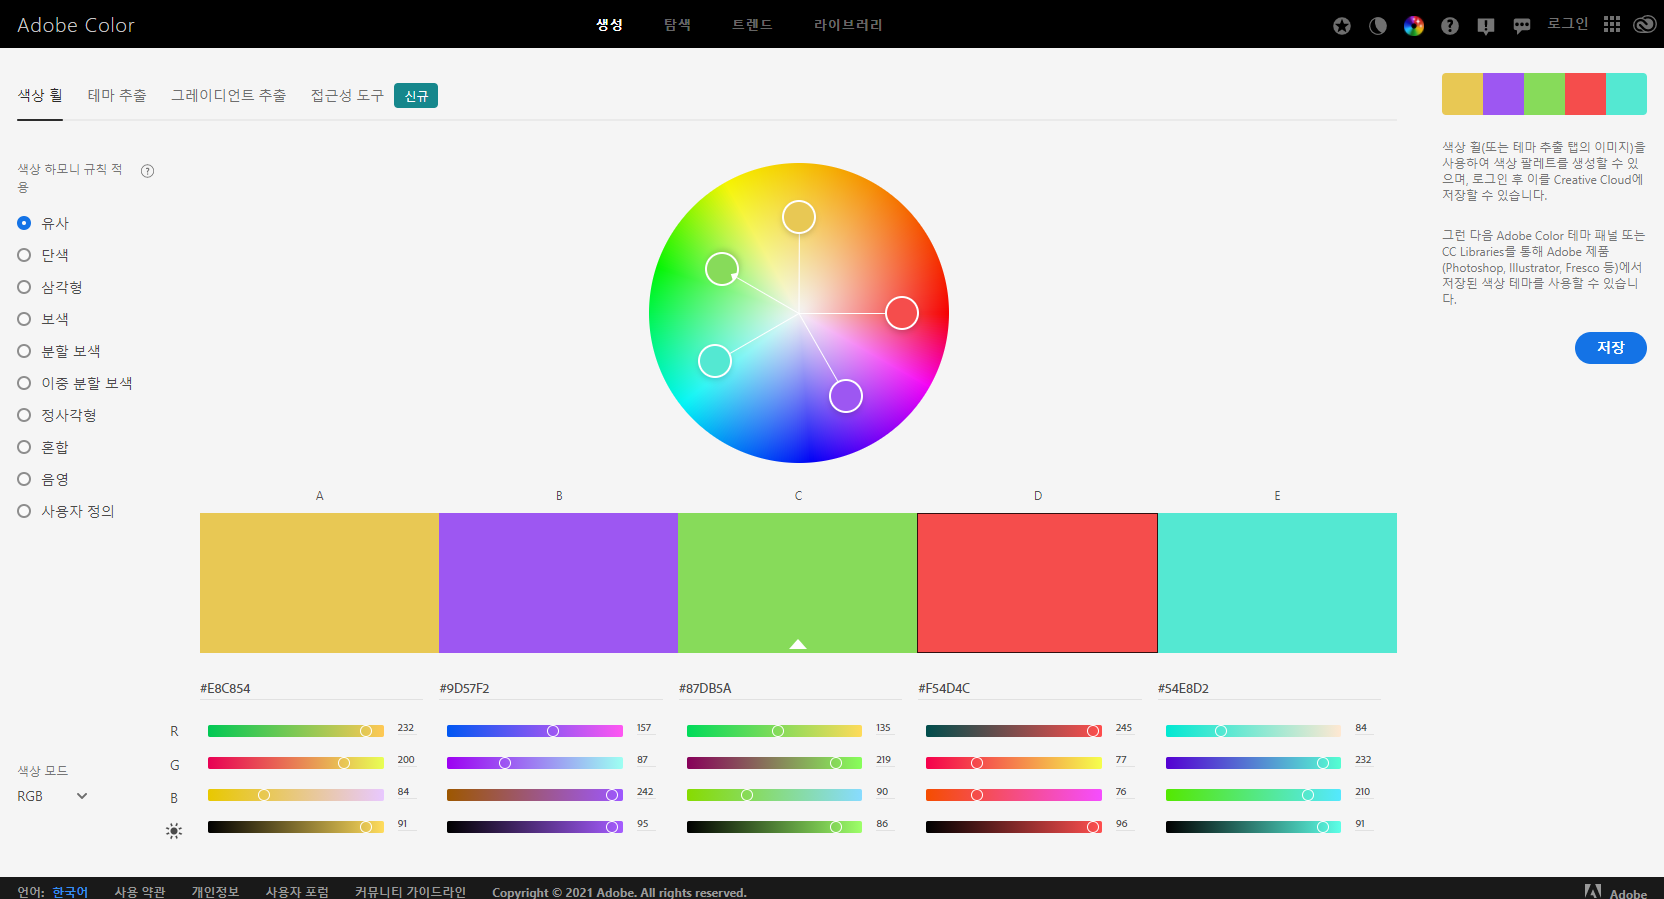Switch to the 테마 추출 tab
1664x899 pixels.
point(117,95)
